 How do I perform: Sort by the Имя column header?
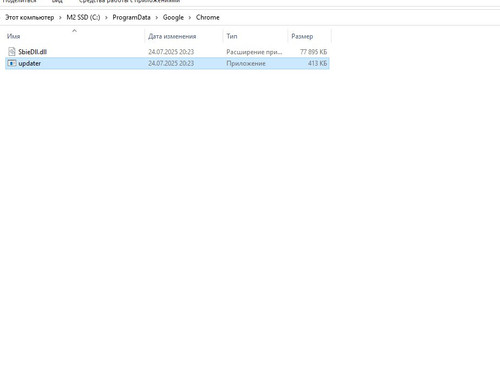[x=14, y=36]
